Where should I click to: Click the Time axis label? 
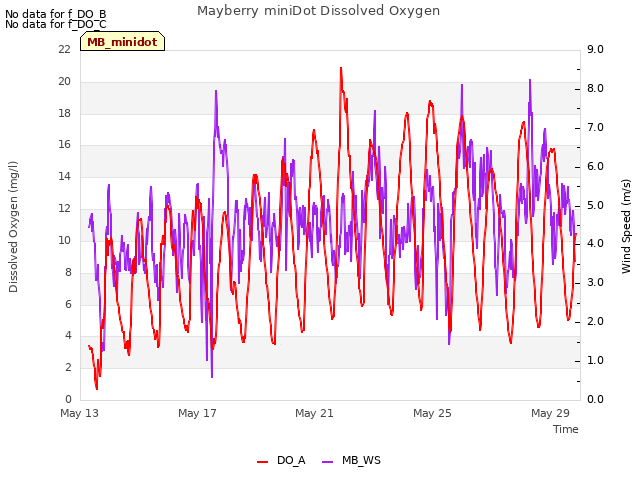tap(566, 429)
